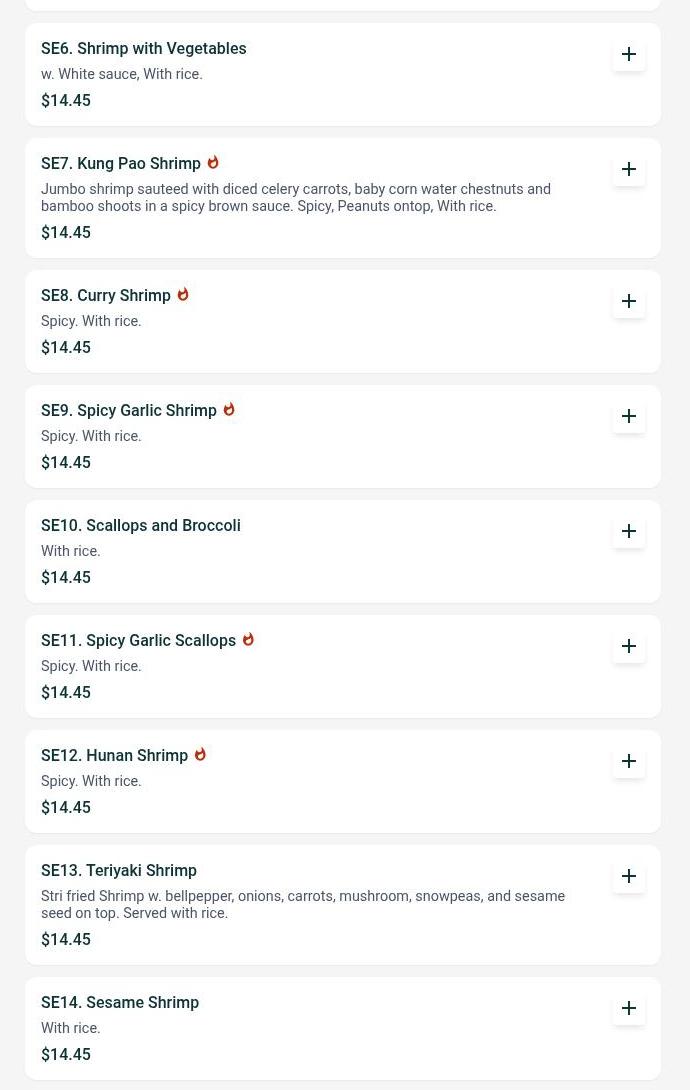
Task: Add SE6 Shrimp with Vegetables using plus icon
Action: click(x=629, y=54)
